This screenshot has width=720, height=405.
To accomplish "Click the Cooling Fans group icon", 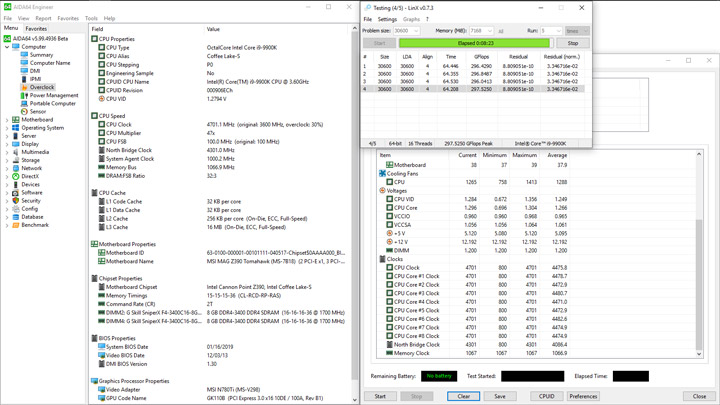I will point(382,174).
